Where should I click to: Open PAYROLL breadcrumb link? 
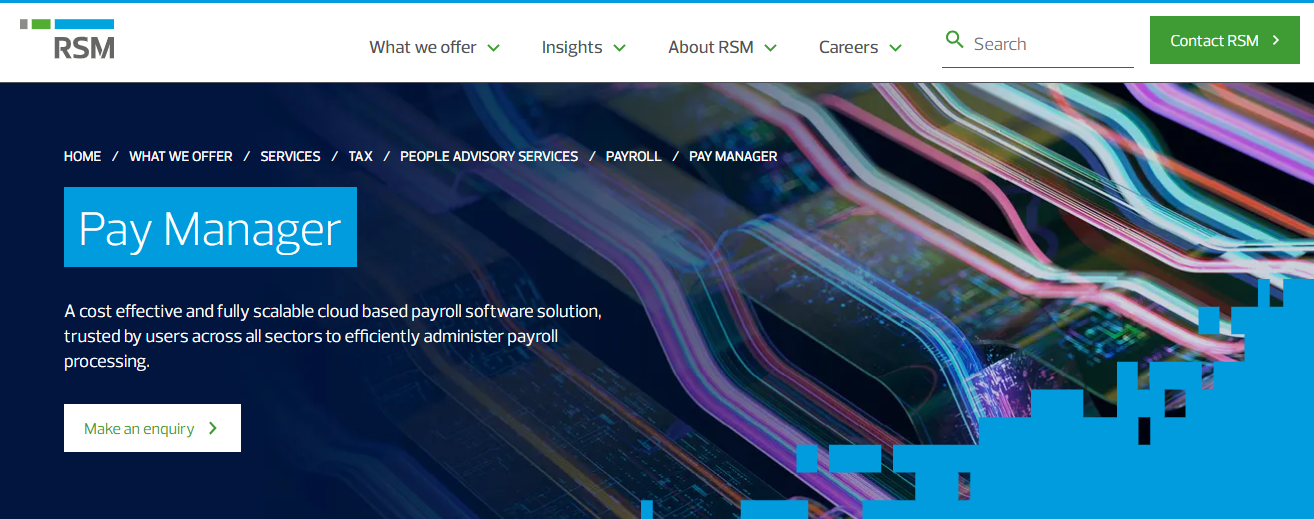click(634, 156)
